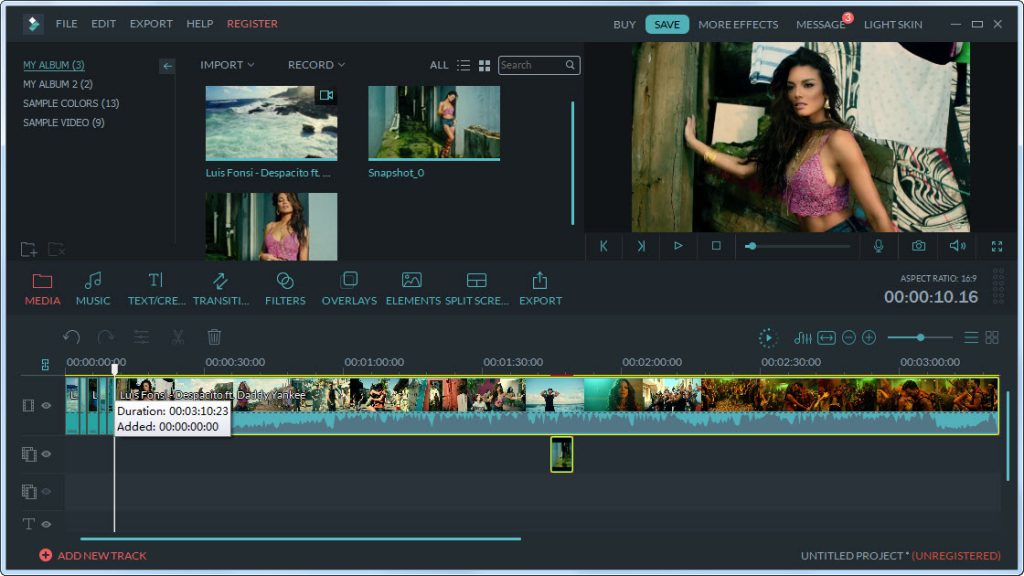This screenshot has width=1024, height=576.
Task: Click the trash delete icon above timeline
Action: coord(214,338)
